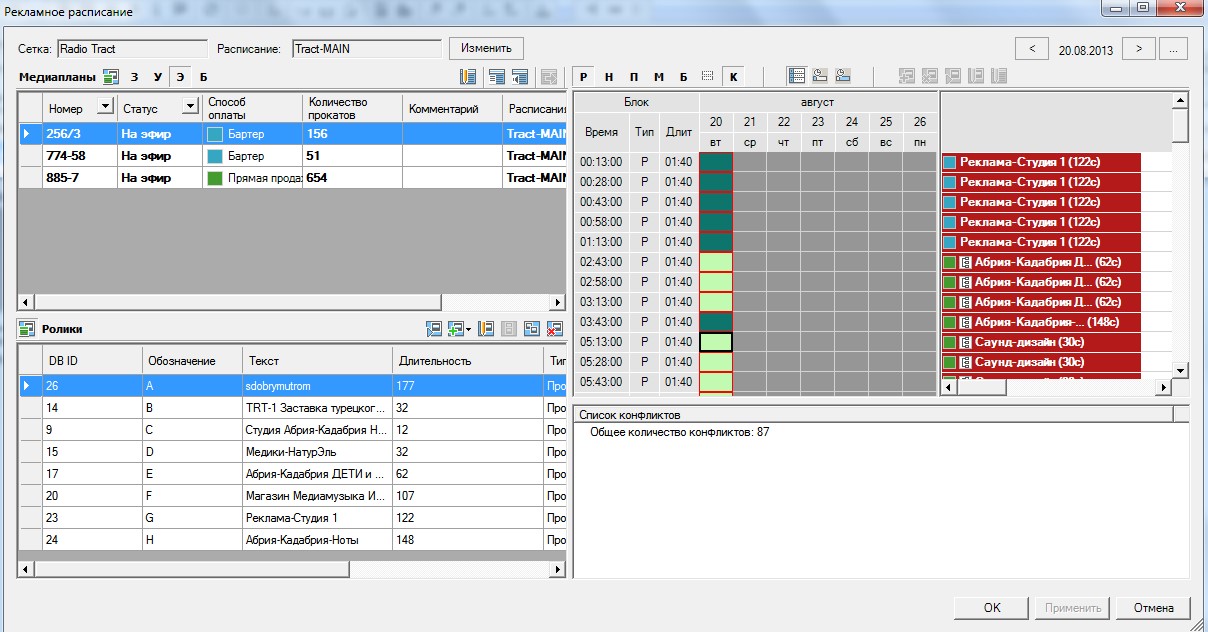Viewport: 1208px width, 632px height.
Task: Click the third greyed placement icon
Action: coord(953,76)
